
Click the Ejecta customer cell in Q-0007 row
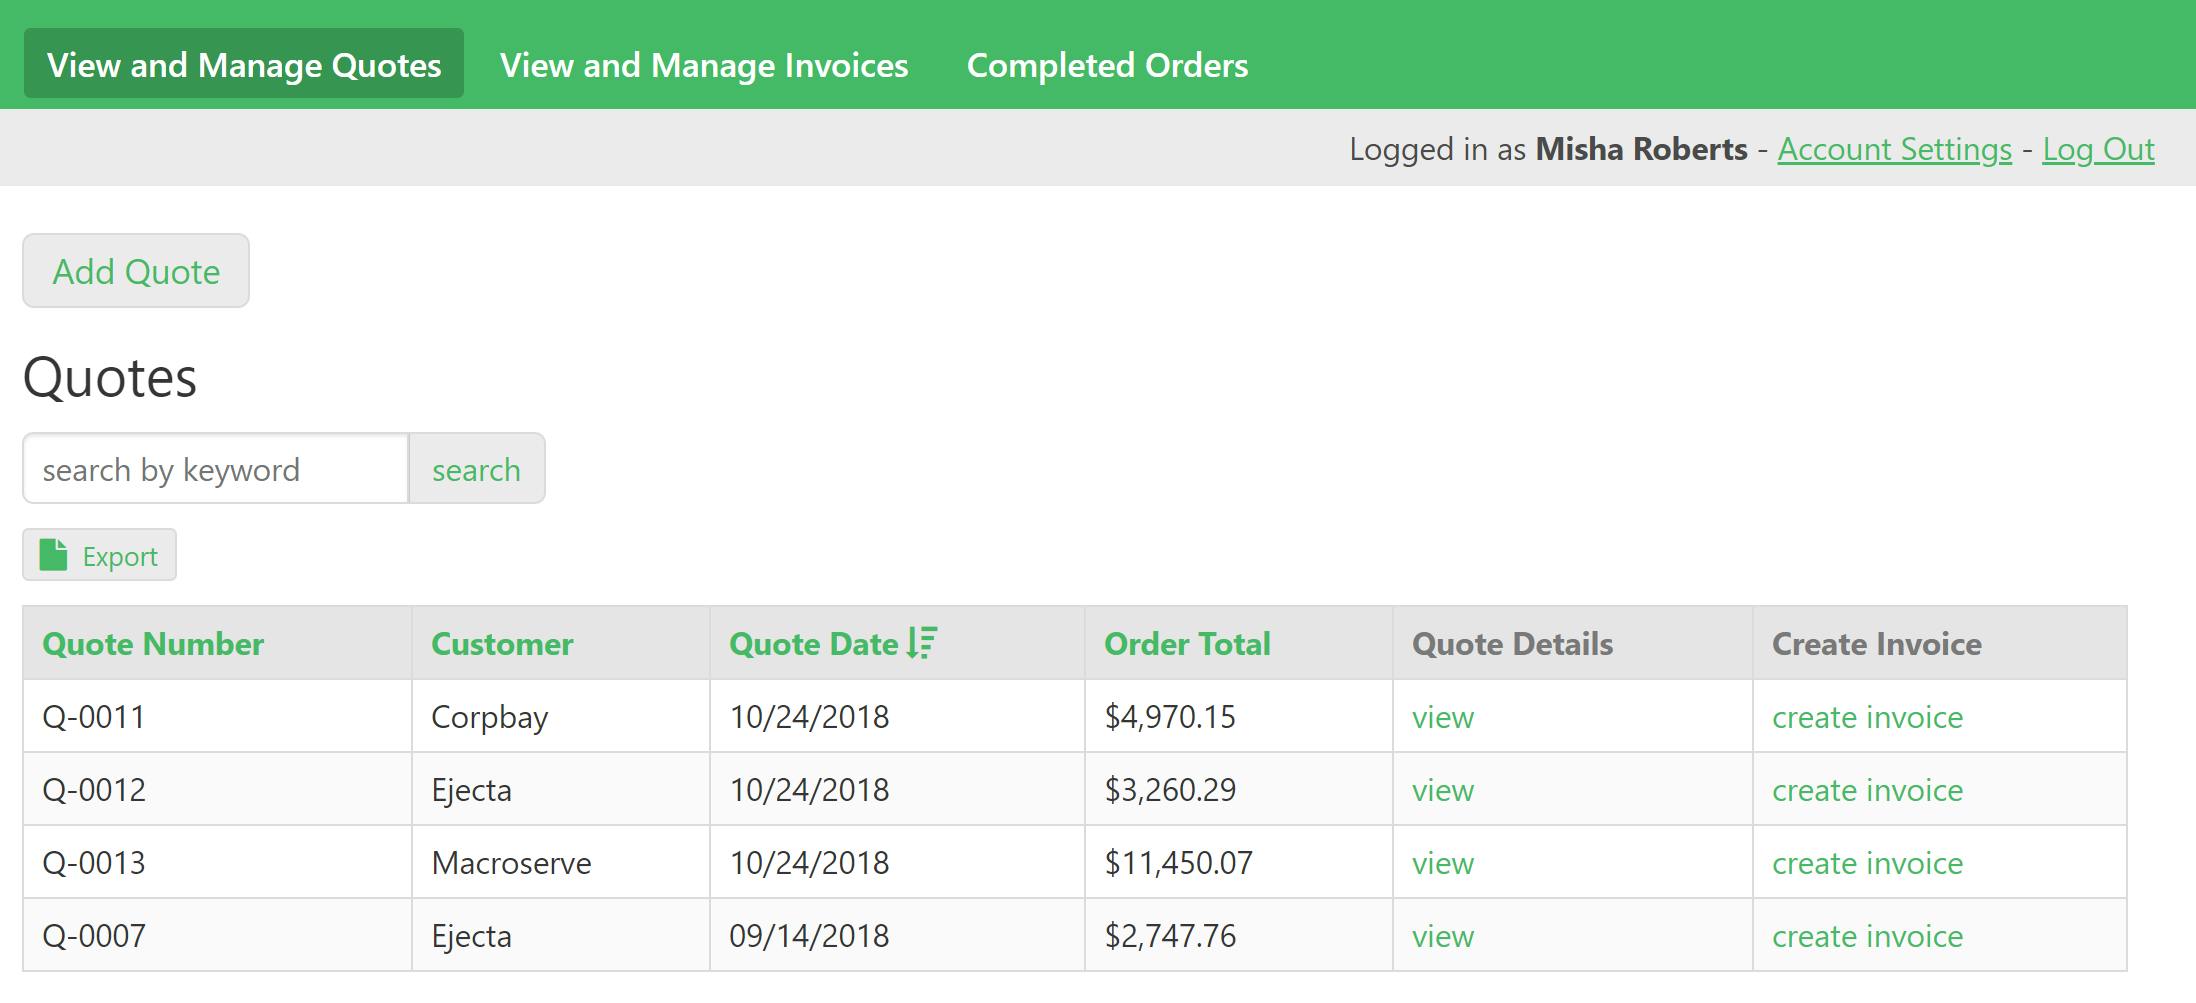tap(561, 935)
